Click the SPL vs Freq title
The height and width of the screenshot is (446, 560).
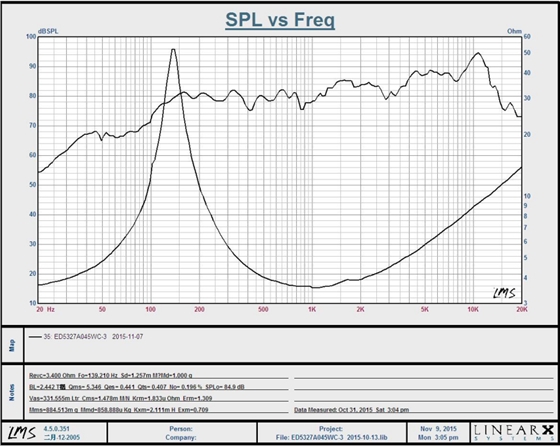pyautogui.click(x=280, y=20)
